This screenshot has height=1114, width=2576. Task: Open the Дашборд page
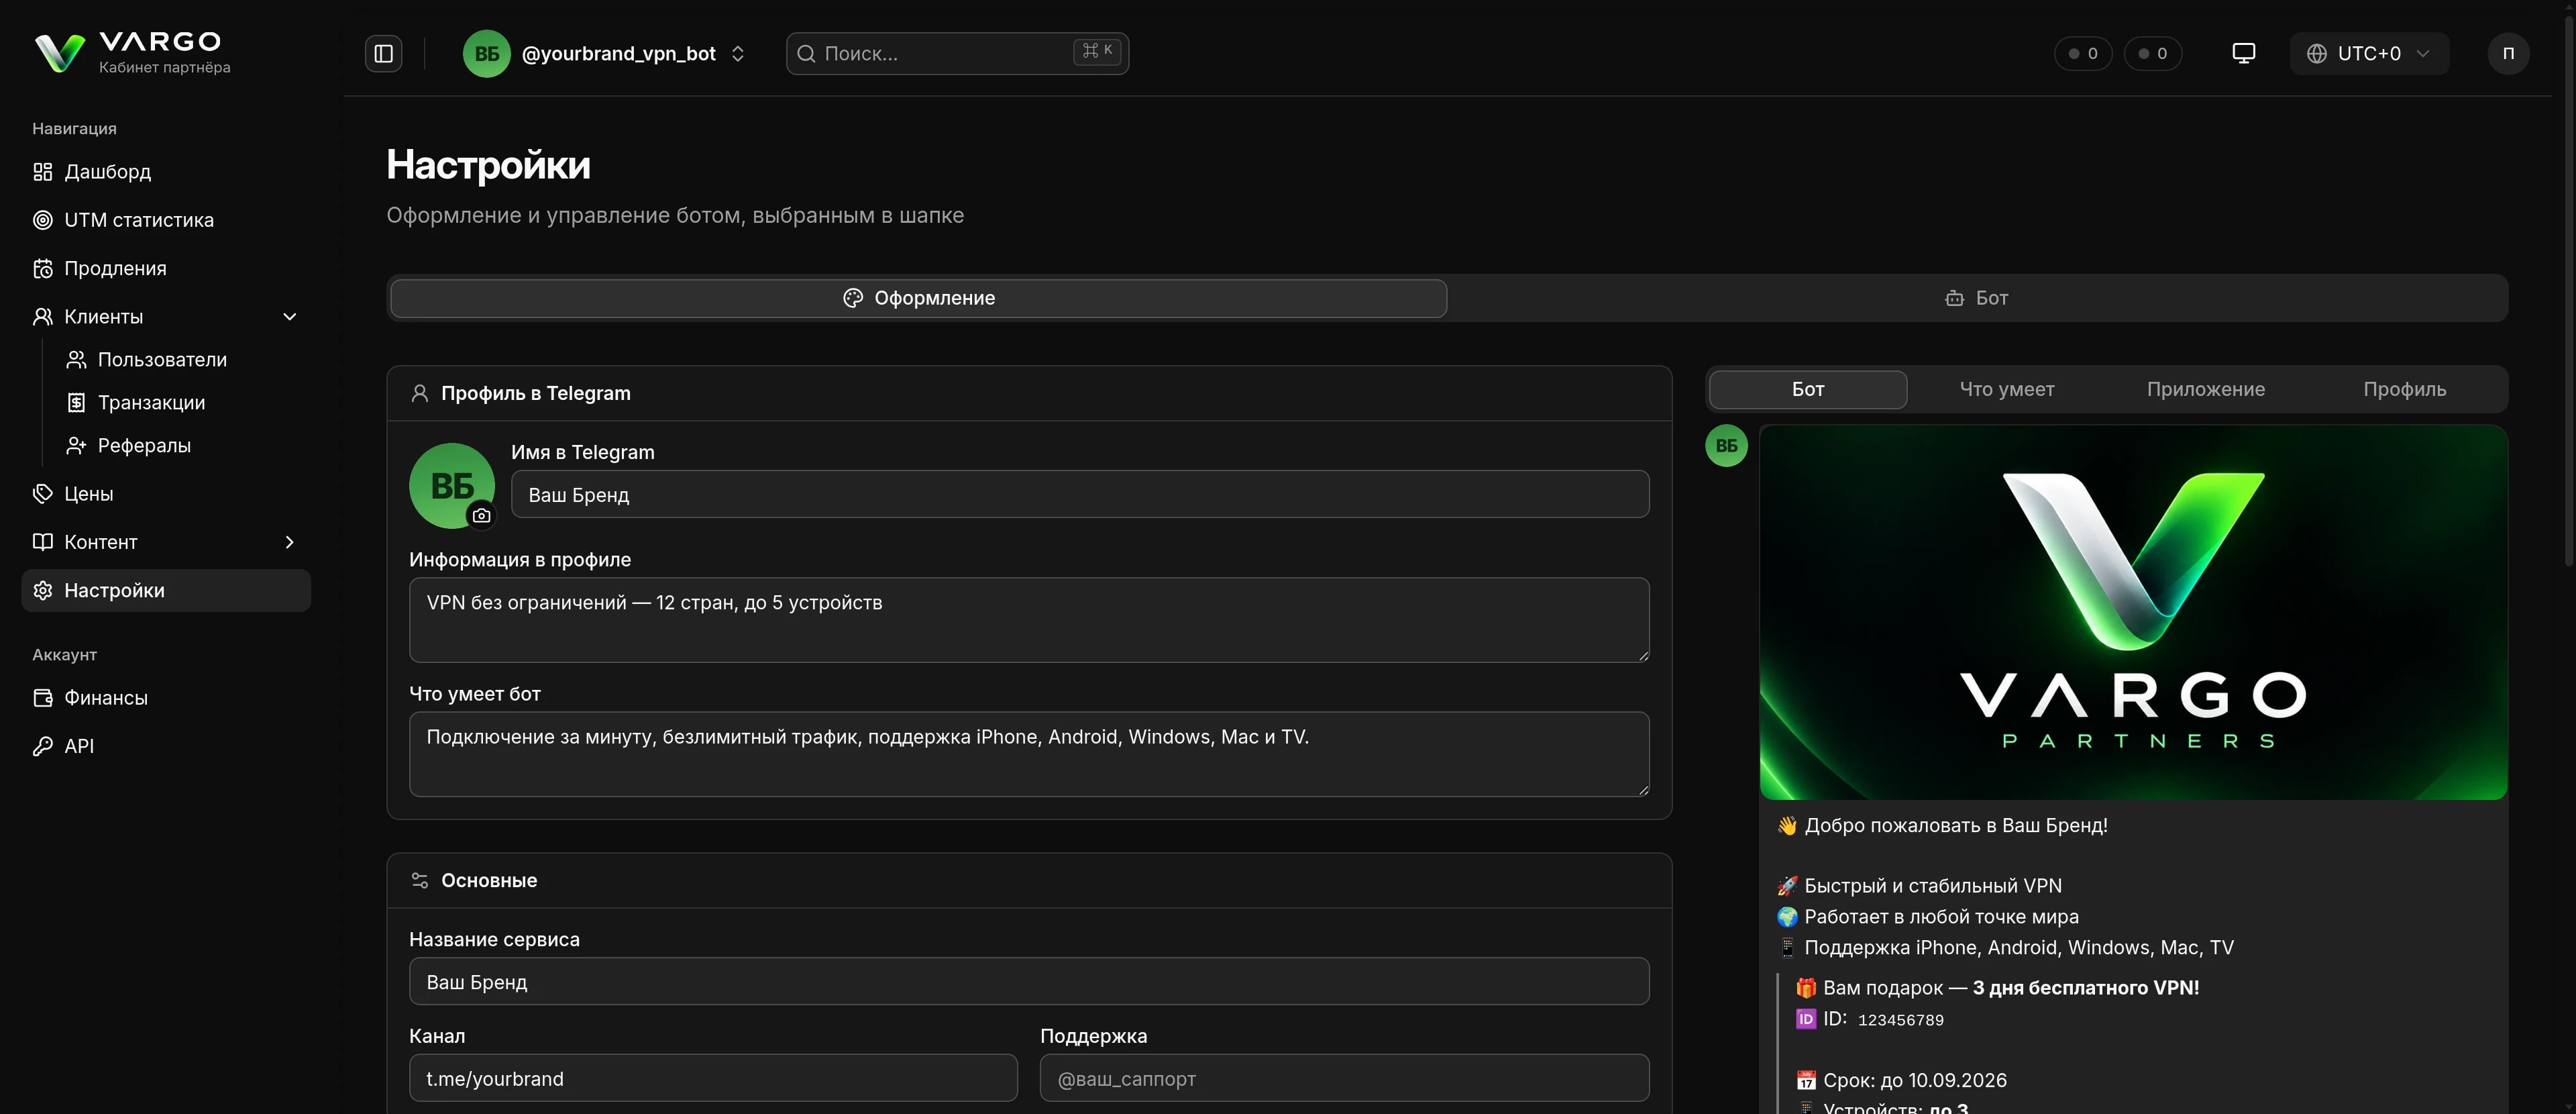166,172
